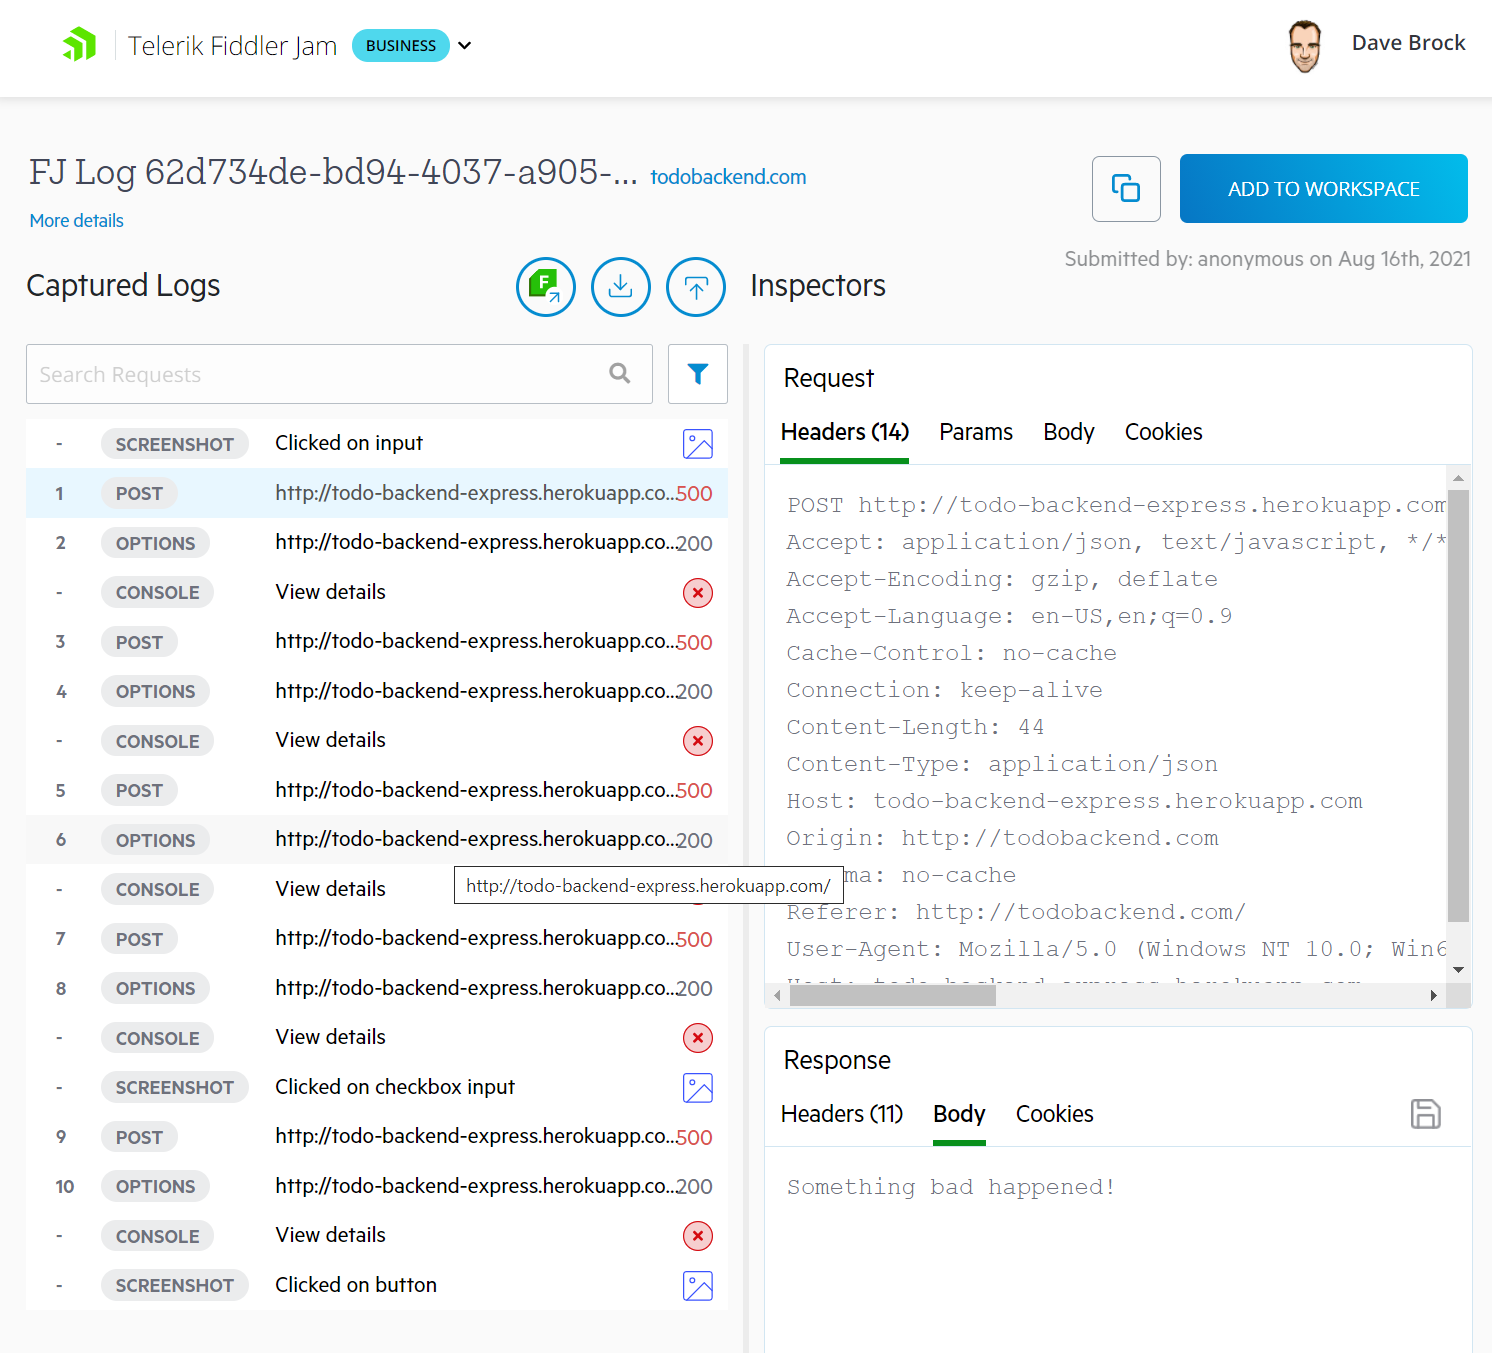Click the Origin: http://todobackend.com header line
The height and width of the screenshot is (1353, 1492).
click(1002, 838)
